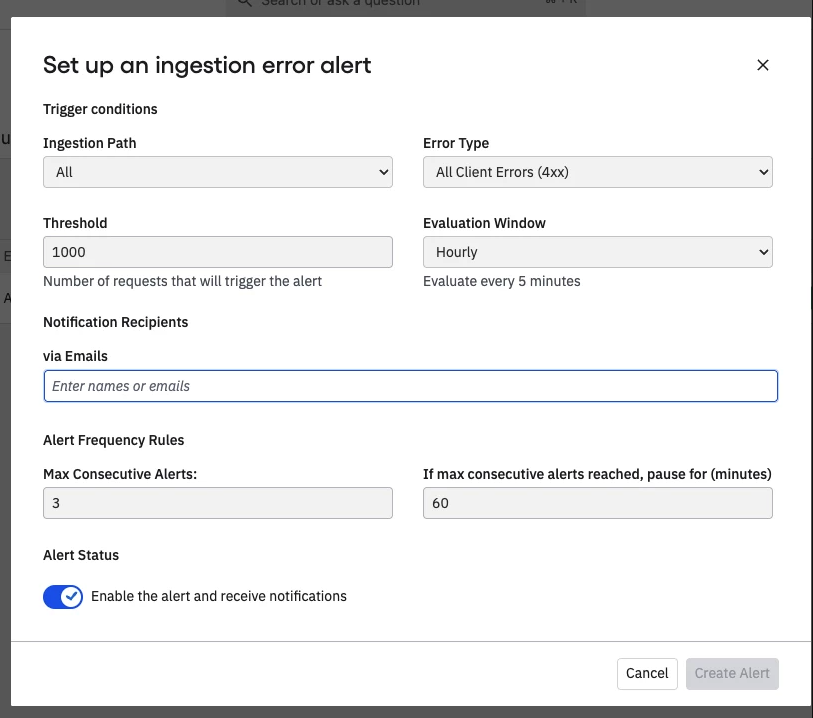Select the Max Consecutive Alerts field

pyautogui.click(x=218, y=503)
